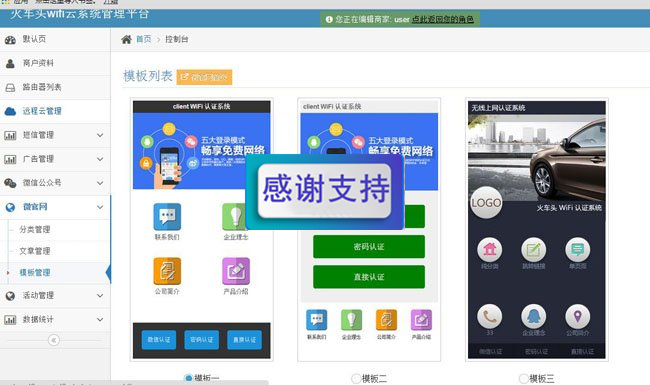Open the 分类管理 submenu item
Viewport: 650px width, 385px height.
click(x=35, y=230)
